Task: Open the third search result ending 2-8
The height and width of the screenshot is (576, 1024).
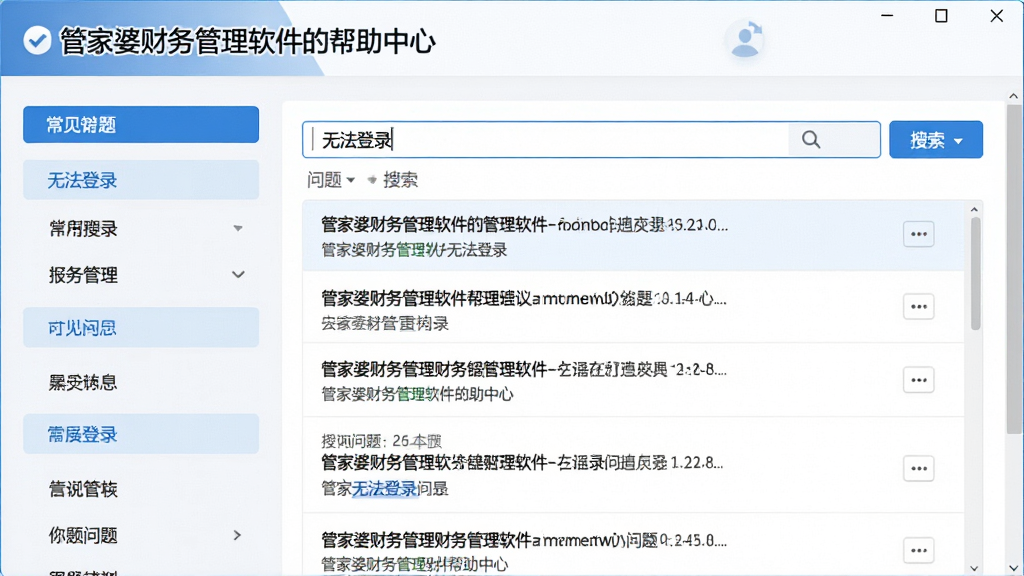Action: tap(524, 370)
